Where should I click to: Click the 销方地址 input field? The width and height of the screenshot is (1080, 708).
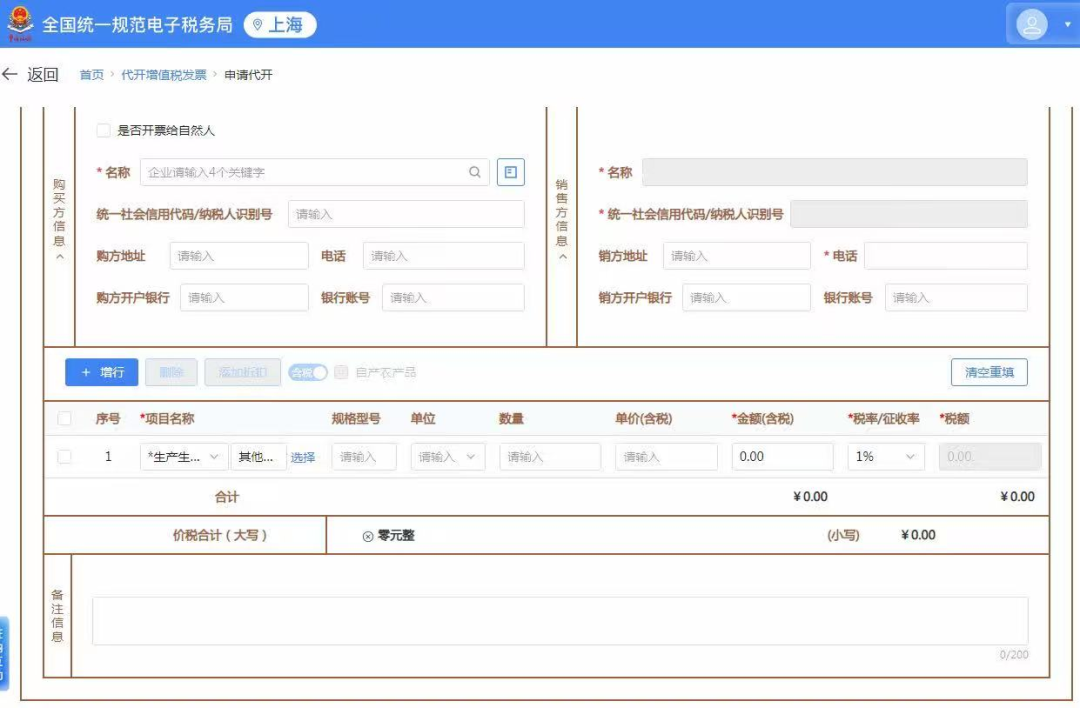point(737,256)
